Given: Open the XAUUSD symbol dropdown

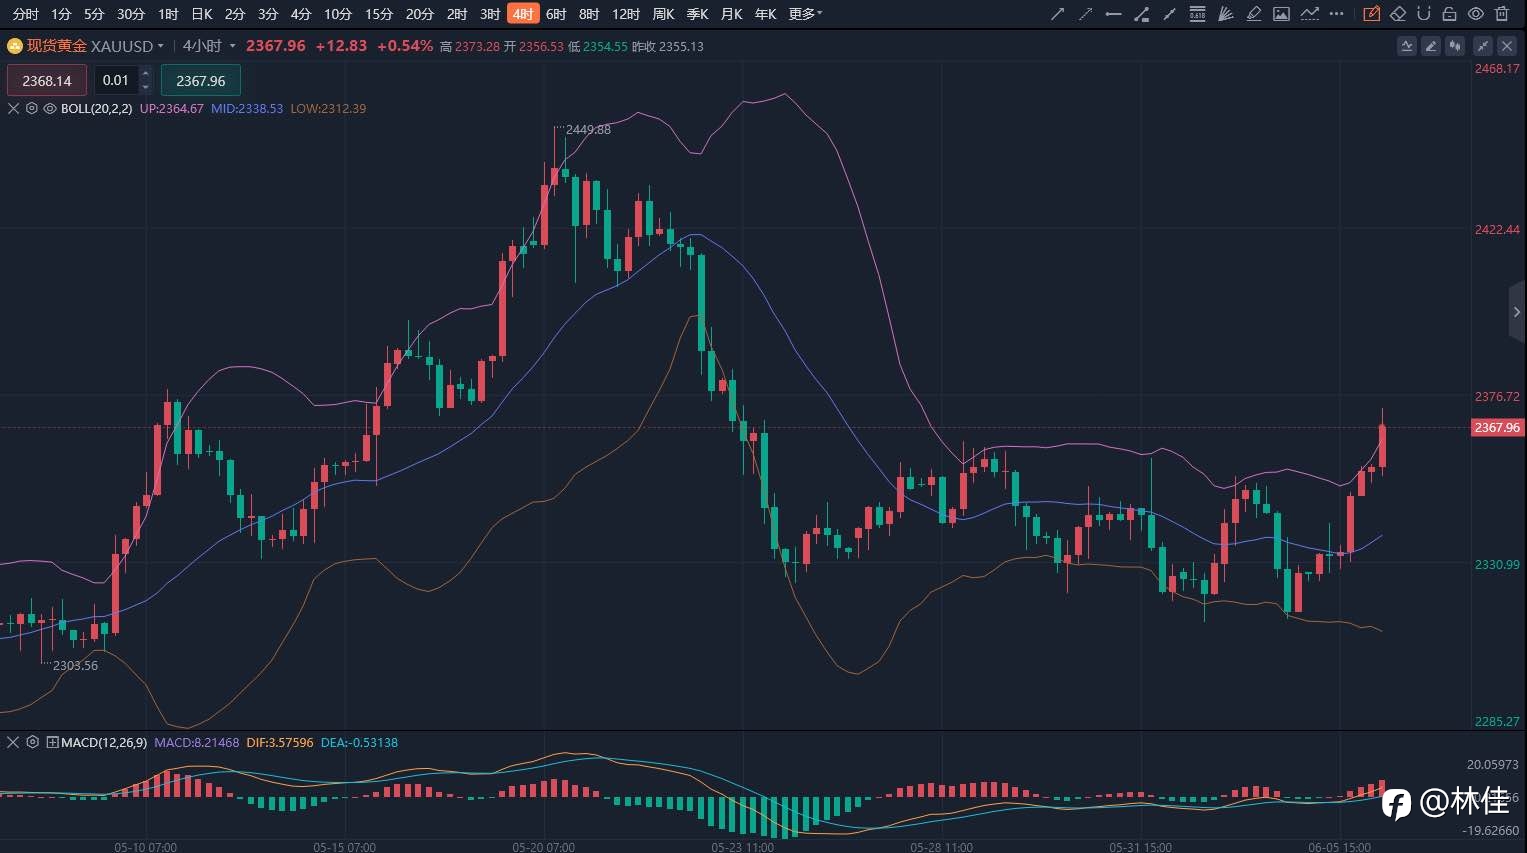Looking at the screenshot, I should [x=160, y=46].
